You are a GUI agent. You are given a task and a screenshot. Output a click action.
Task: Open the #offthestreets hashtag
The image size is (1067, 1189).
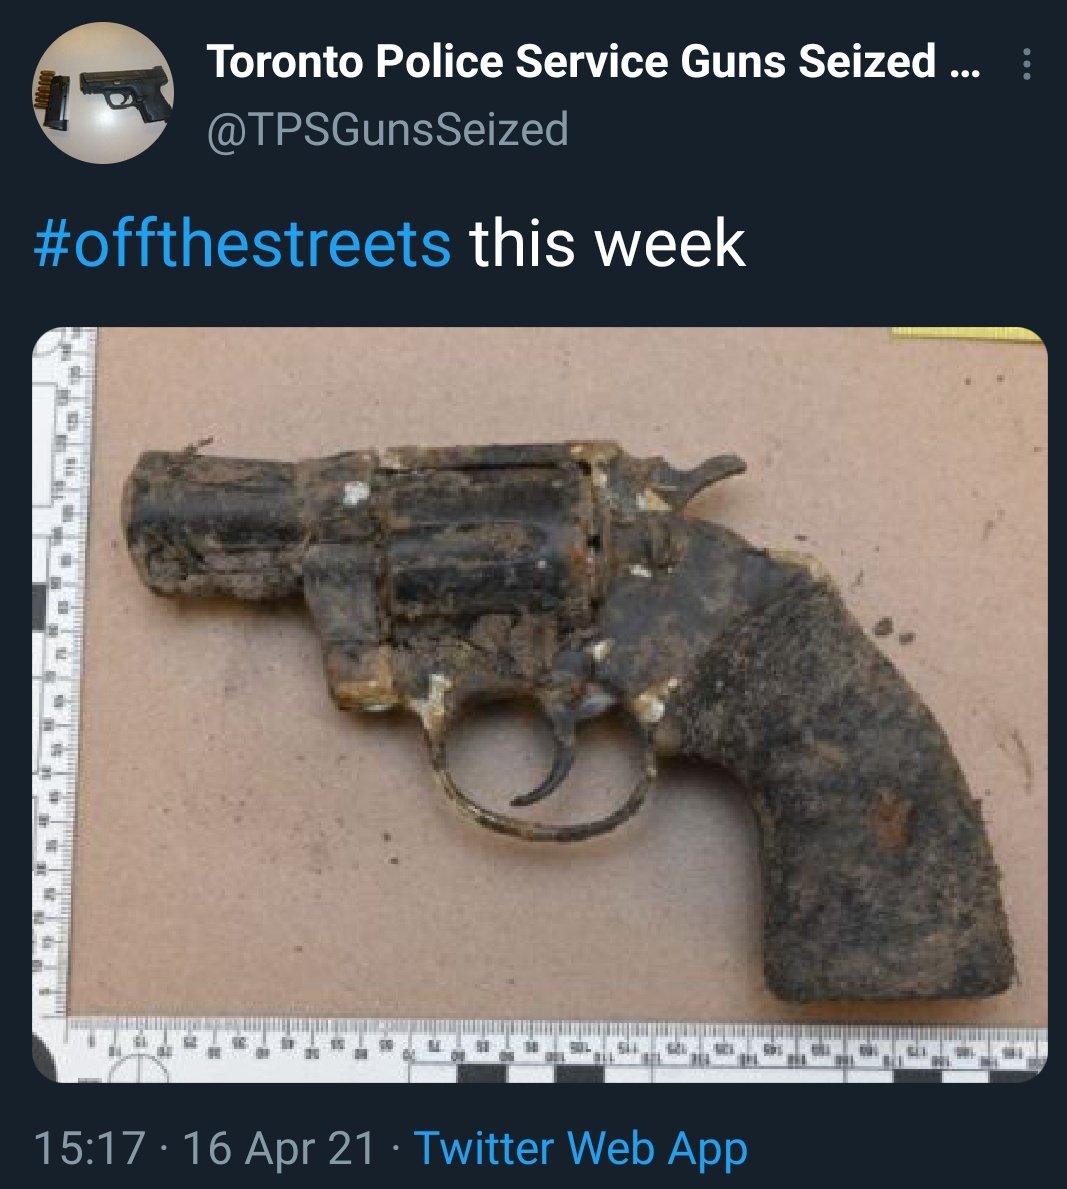tap(243, 243)
